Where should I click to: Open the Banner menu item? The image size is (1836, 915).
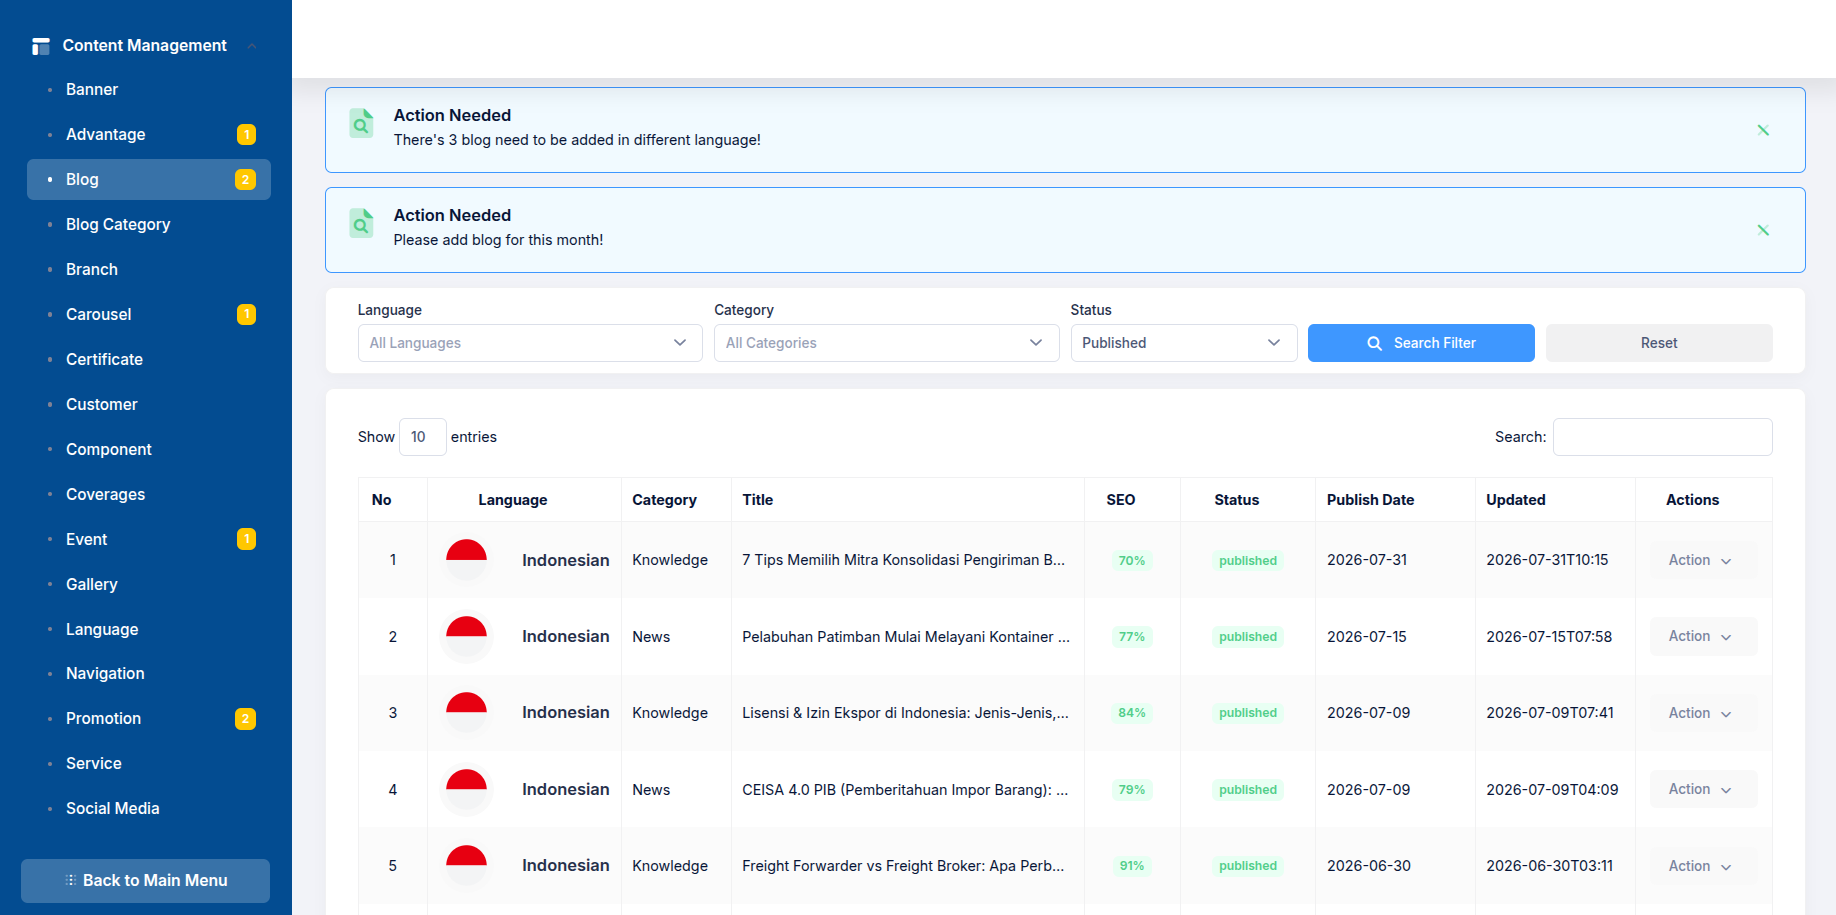(92, 90)
